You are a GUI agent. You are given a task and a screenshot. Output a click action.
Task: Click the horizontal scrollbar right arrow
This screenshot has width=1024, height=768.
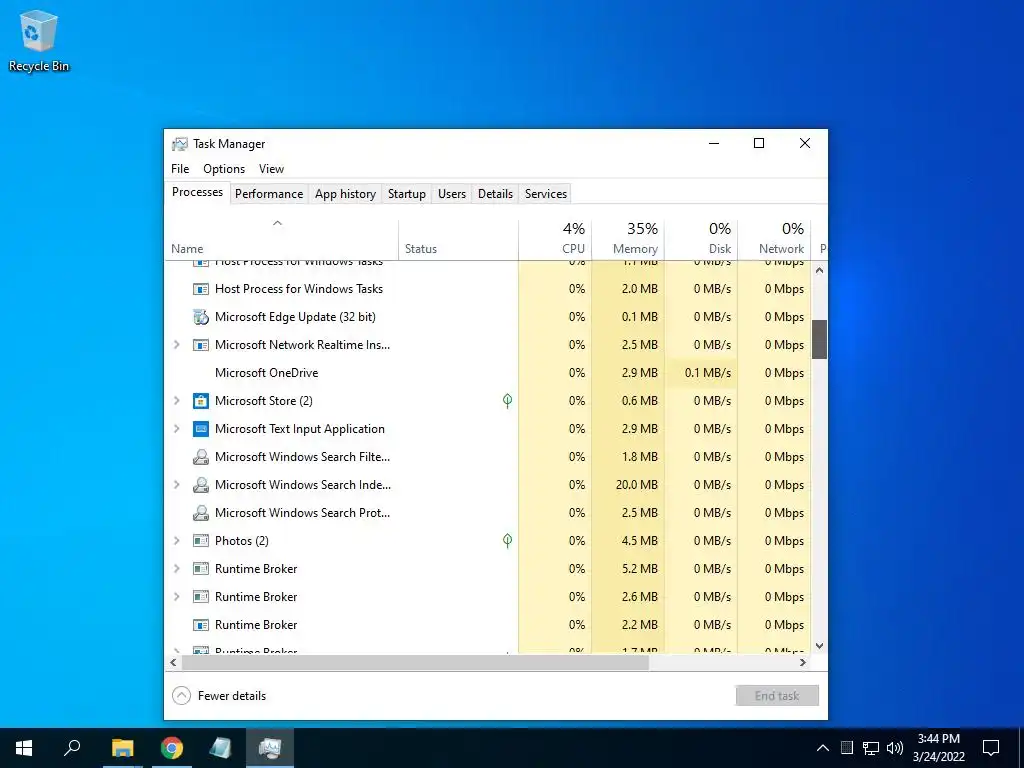803,662
